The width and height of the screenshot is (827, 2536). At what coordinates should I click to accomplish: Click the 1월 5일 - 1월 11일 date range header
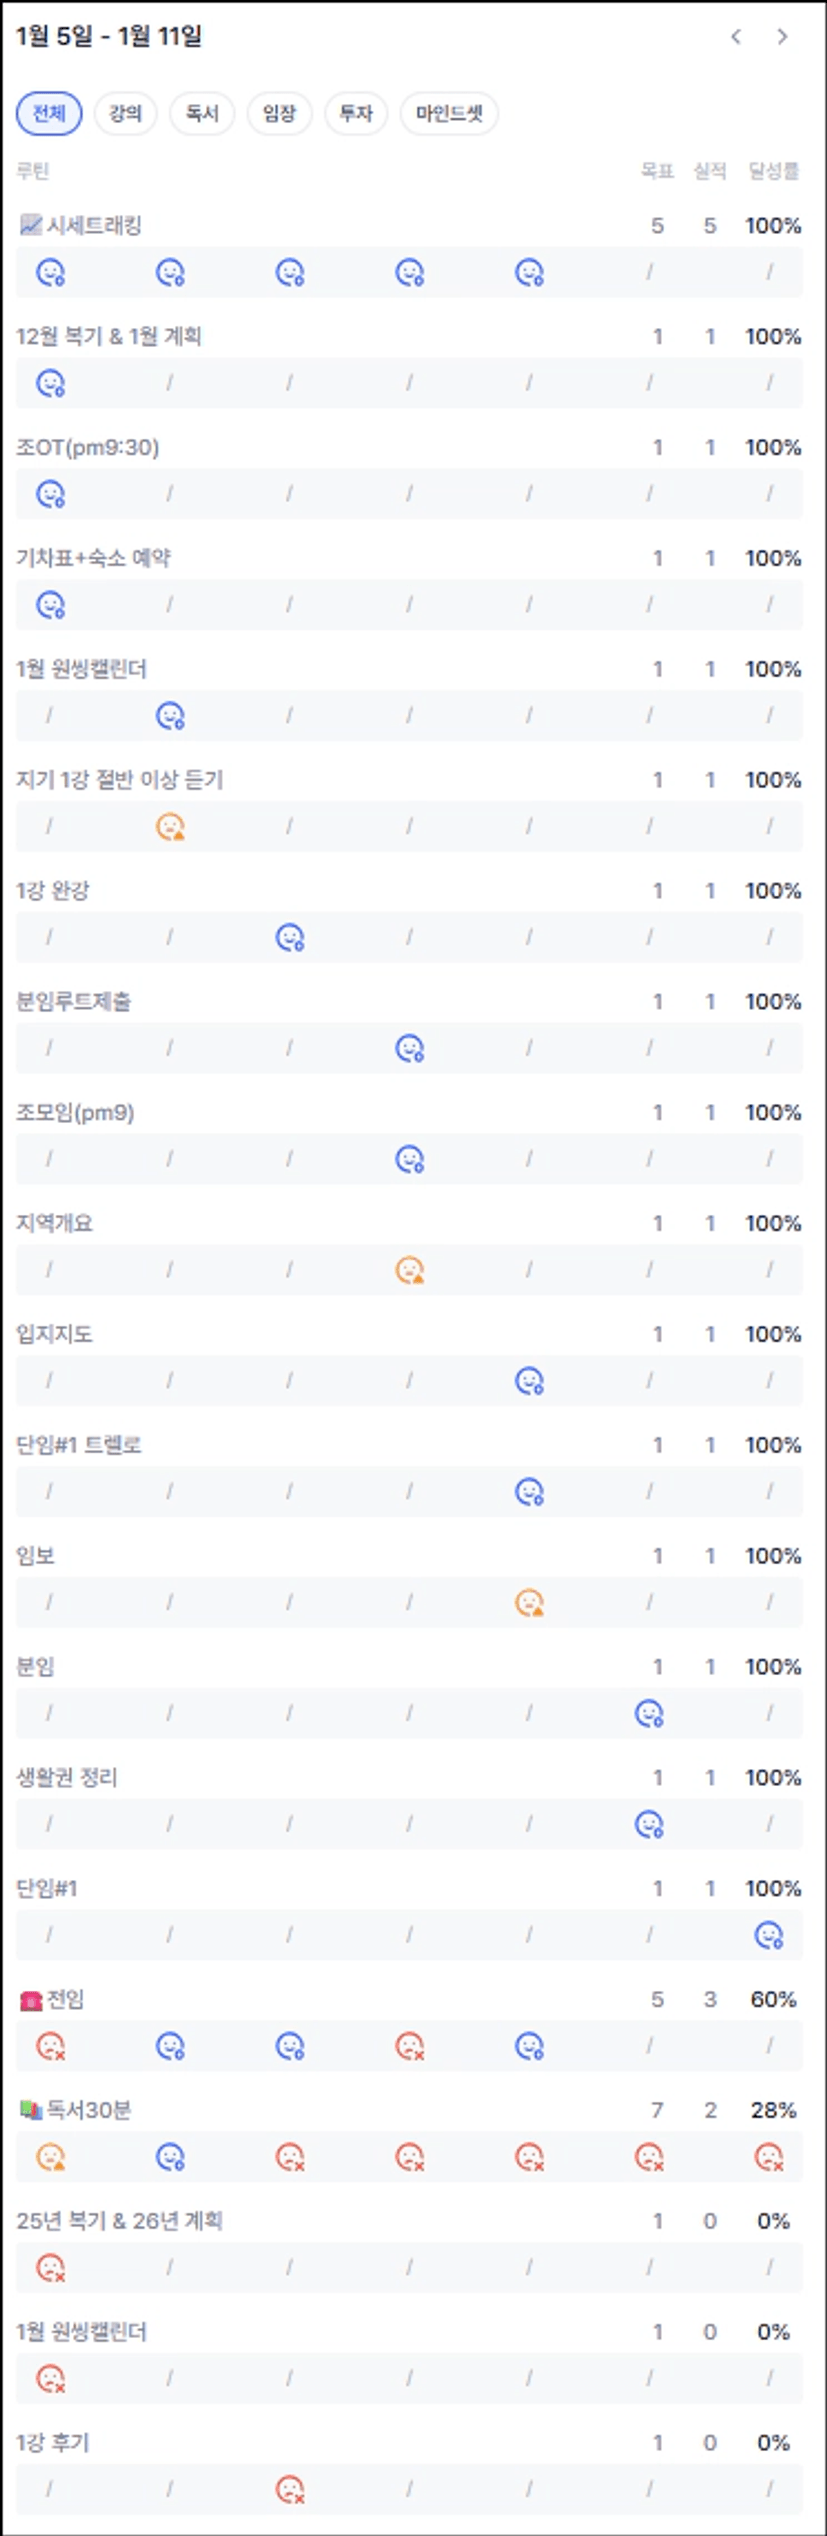point(109,37)
